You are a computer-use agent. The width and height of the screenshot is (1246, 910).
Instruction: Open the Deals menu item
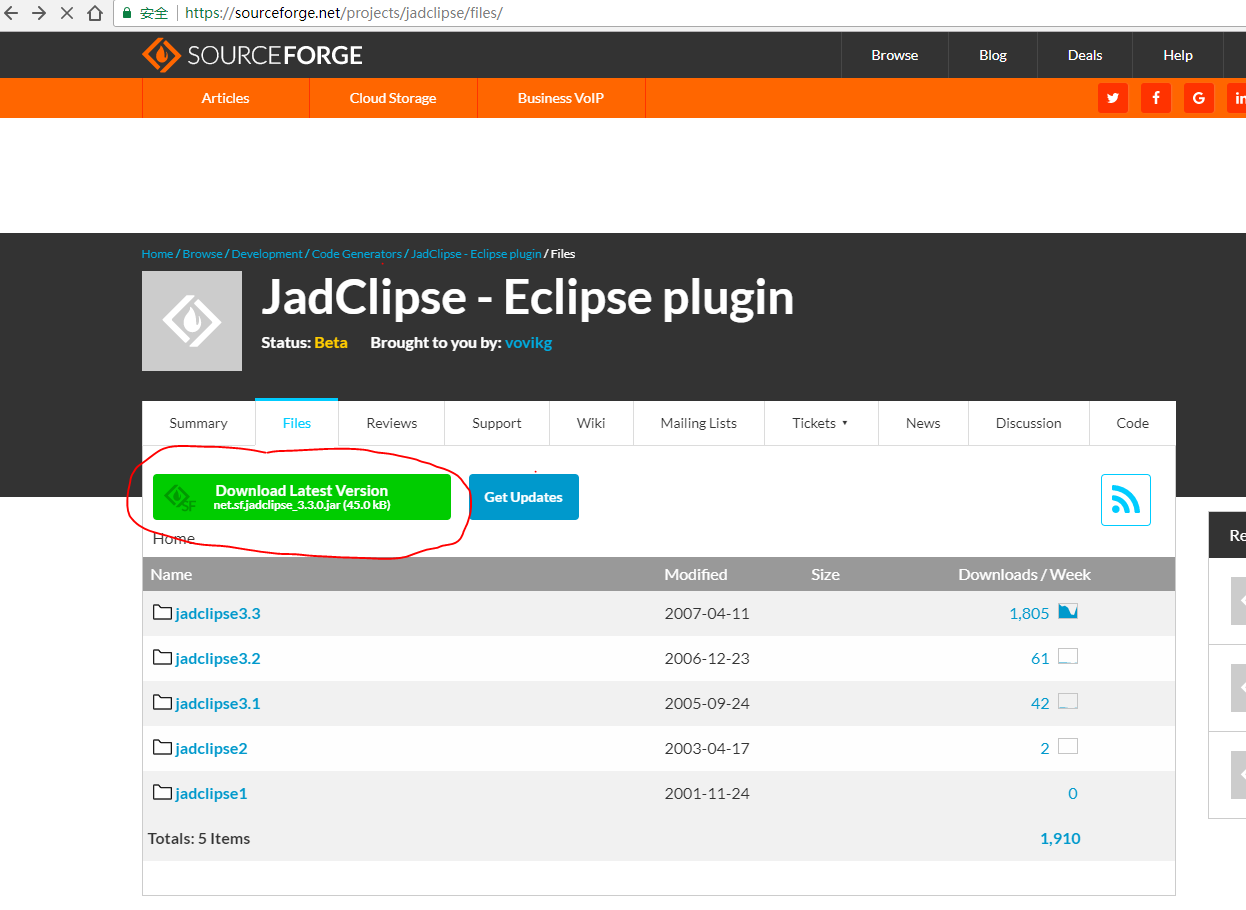pyautogui.click(x=1085, y=55)
